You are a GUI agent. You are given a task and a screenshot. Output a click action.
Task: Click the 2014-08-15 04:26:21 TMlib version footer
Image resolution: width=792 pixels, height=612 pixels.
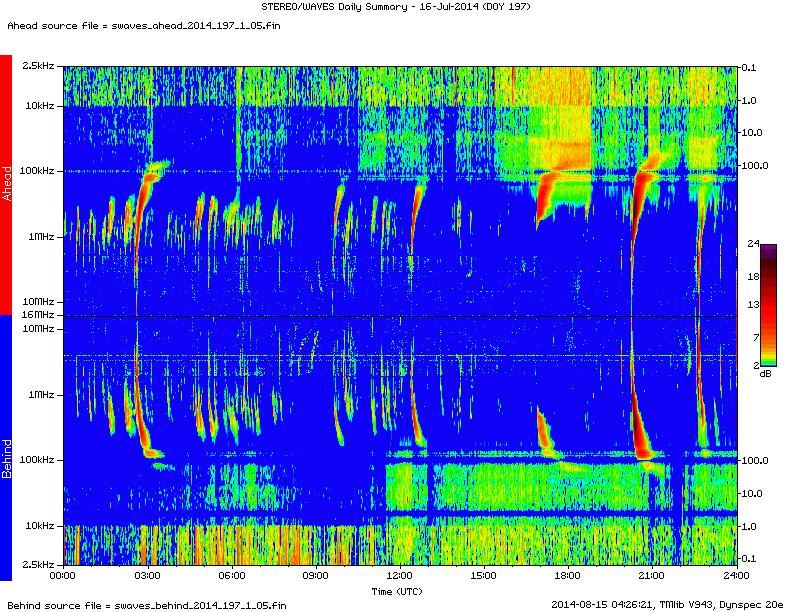[667, 604]
